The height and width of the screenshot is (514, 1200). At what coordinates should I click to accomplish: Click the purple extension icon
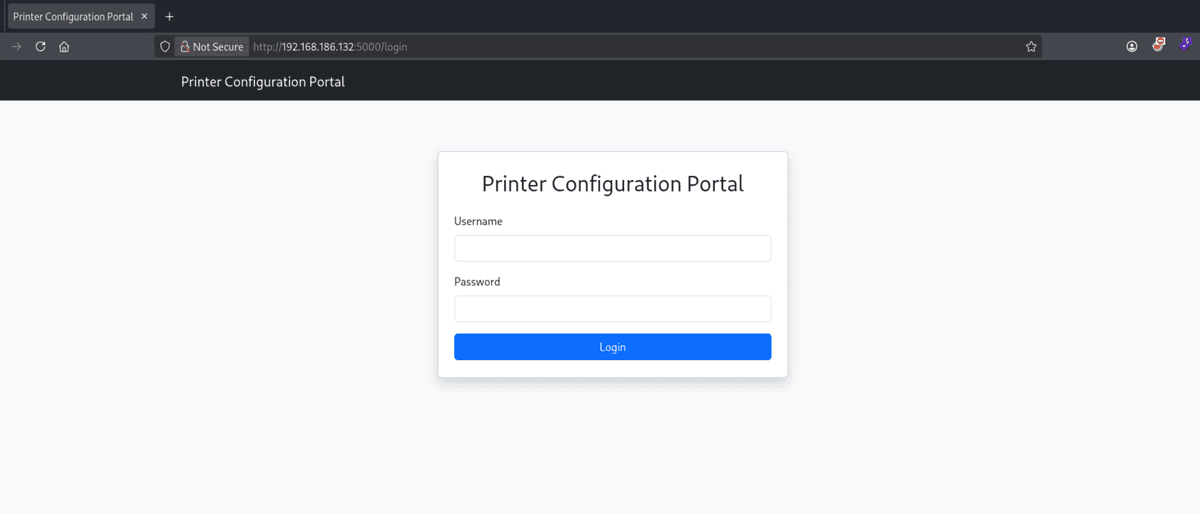(x=1185, y=45)
